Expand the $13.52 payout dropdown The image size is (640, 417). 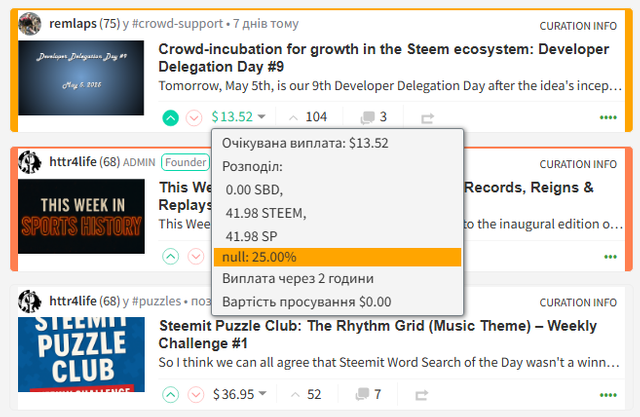[239, 117]
